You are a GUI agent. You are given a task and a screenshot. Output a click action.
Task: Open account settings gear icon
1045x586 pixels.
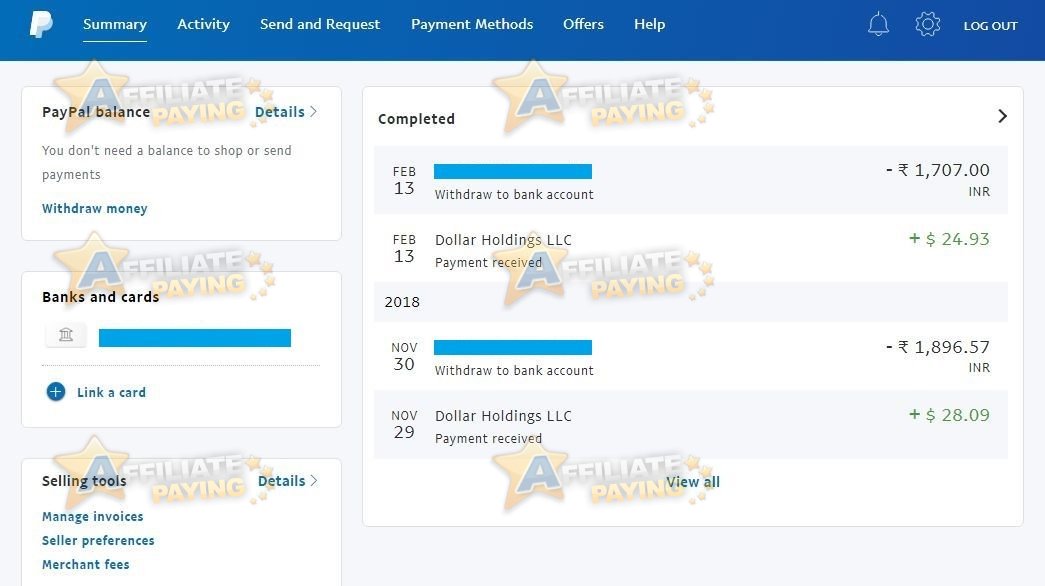pos(928,25)
